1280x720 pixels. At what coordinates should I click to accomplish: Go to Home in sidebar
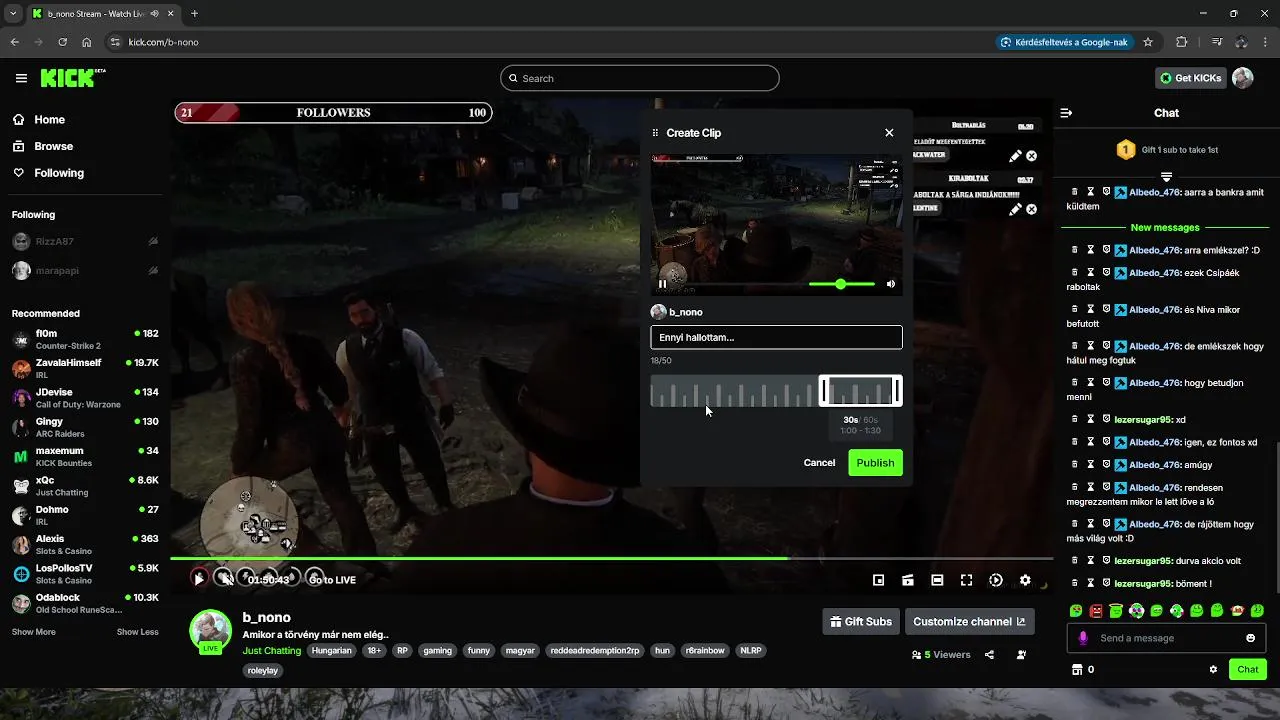[x=49, y=119]
